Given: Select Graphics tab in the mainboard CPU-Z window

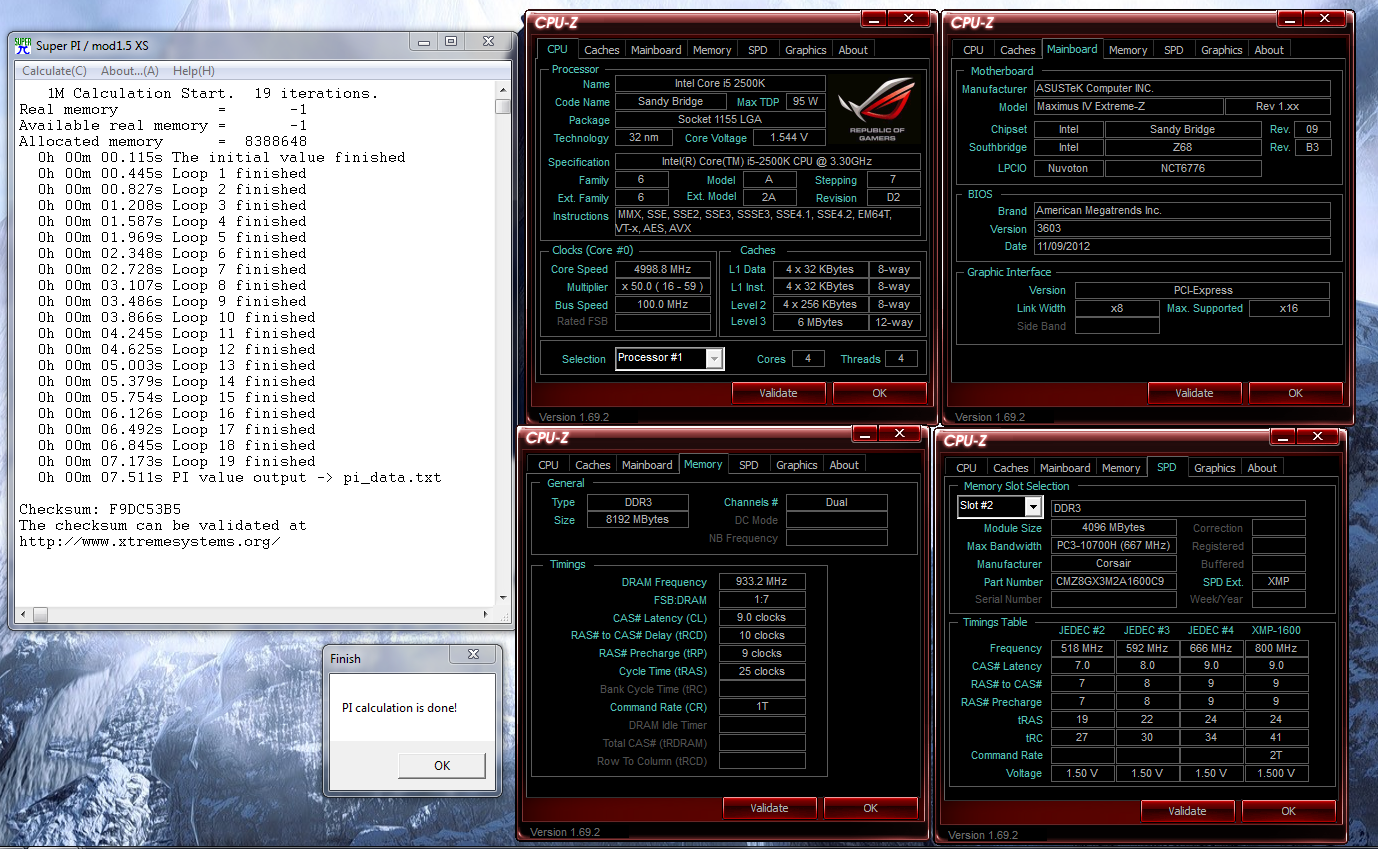Looking at the screenshot, I should point(1222,50).
